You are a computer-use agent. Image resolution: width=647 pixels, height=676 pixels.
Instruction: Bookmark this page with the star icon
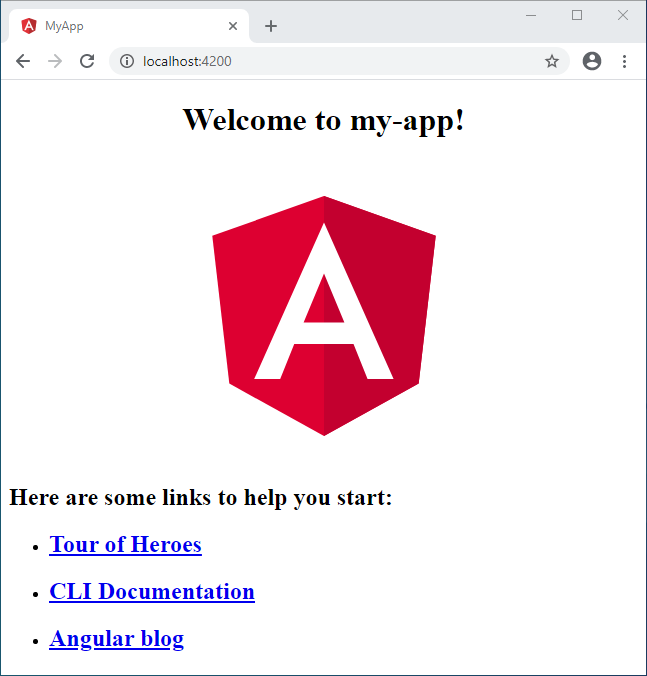(552, 61)
